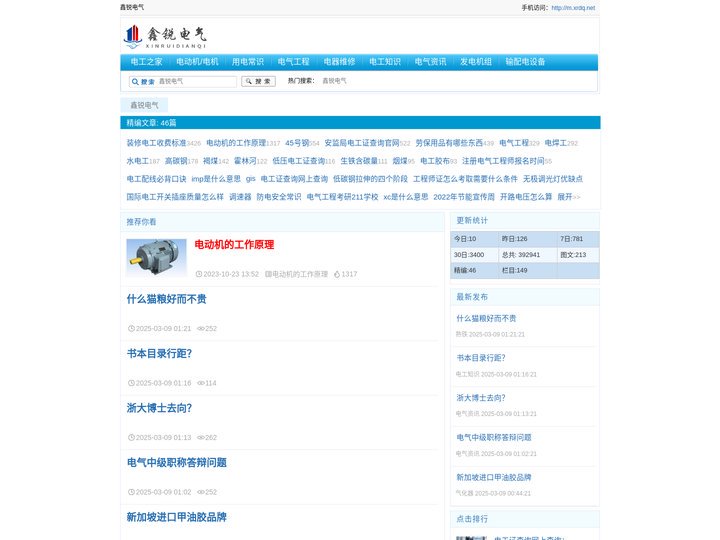This screenshot has width=720, height=540.
Task: Open 防电安全常识 link
Action: tap(279, 197)
